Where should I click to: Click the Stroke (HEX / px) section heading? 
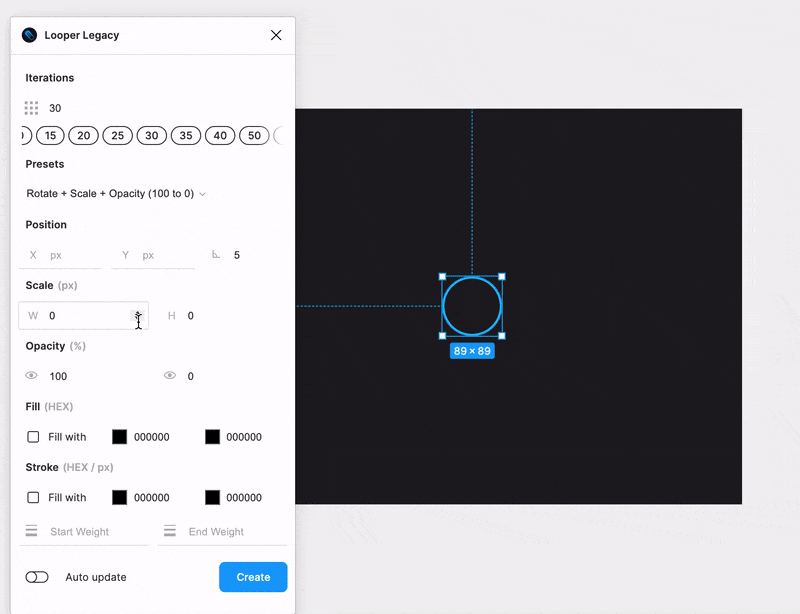pos(69,468)
